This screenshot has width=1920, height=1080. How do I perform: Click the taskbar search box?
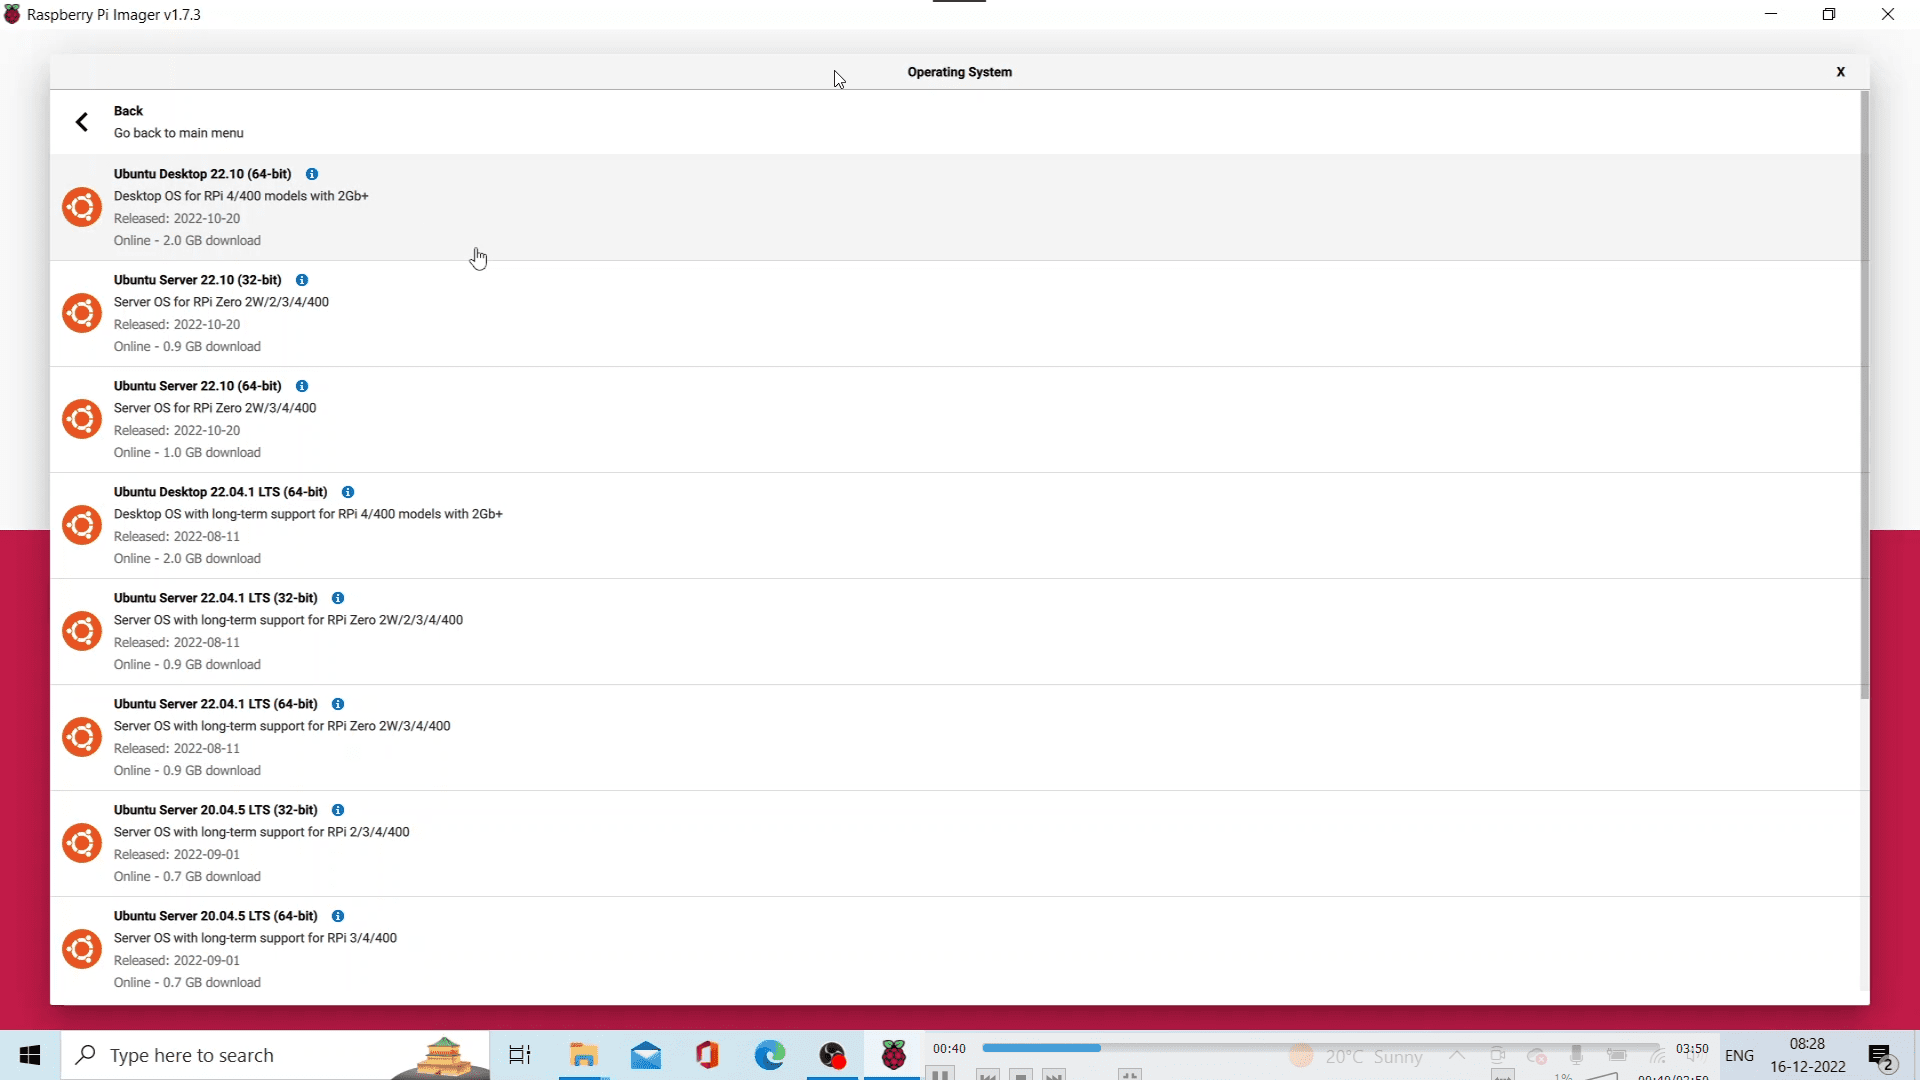point(276,1055)
